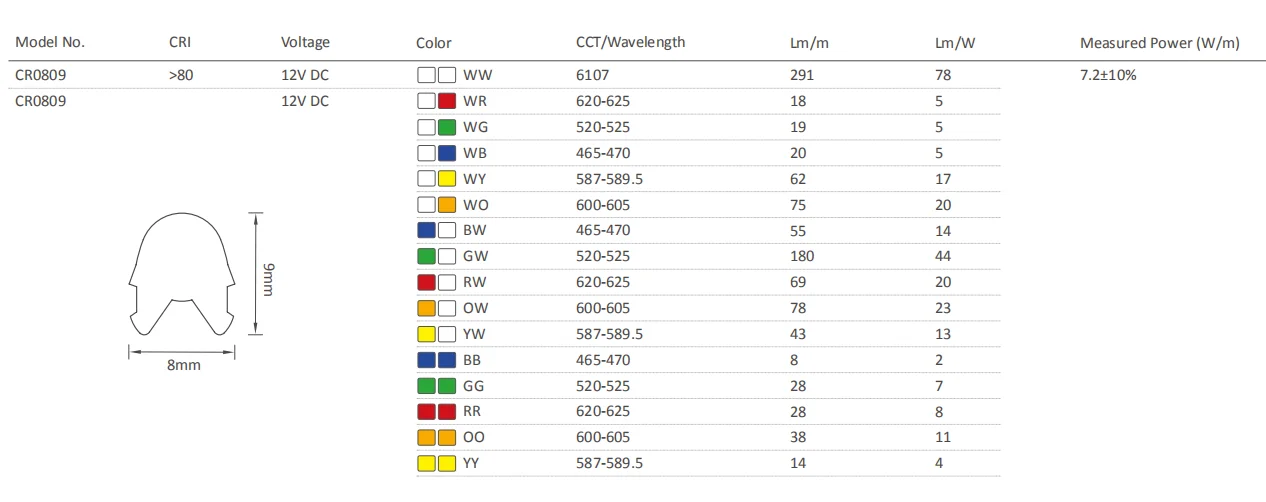Screen dimensions: 1266x502
Task: Pick the orange swatch in the OW row
Action: pos(426,308)
